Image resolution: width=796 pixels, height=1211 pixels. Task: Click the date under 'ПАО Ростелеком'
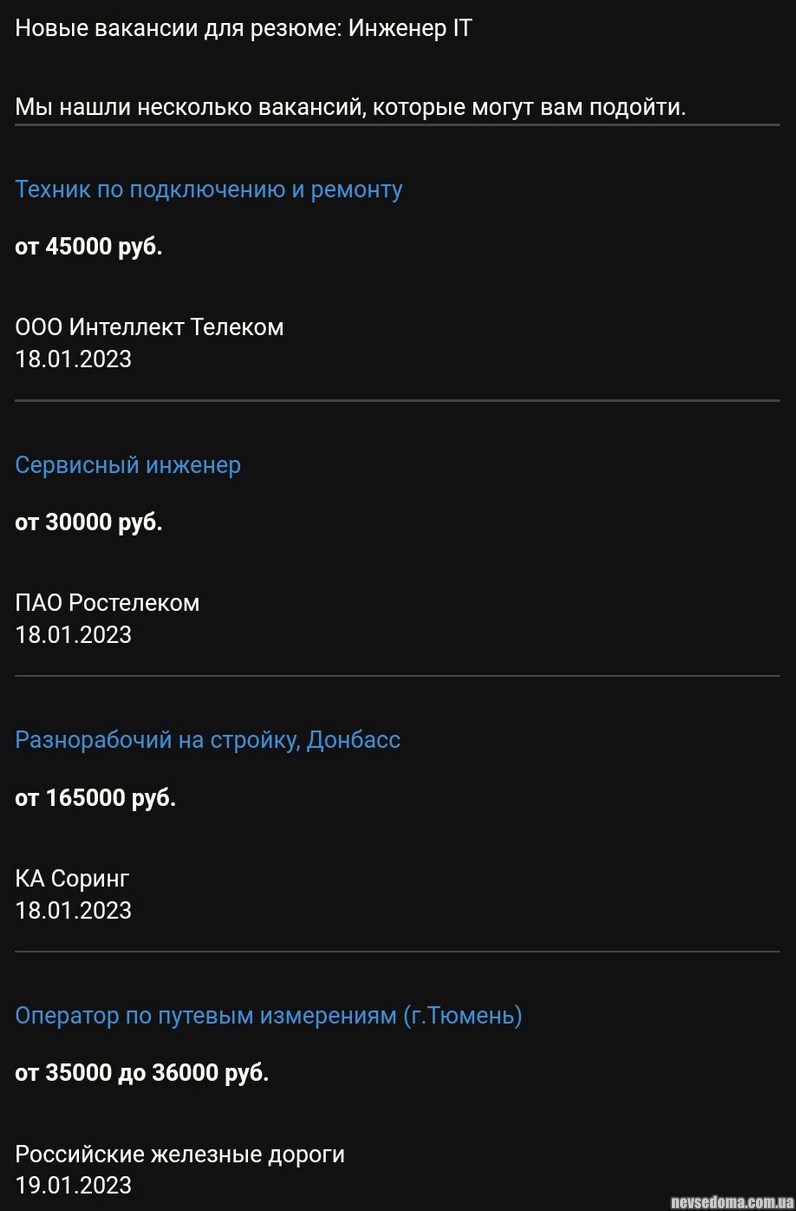coord(73,635)
